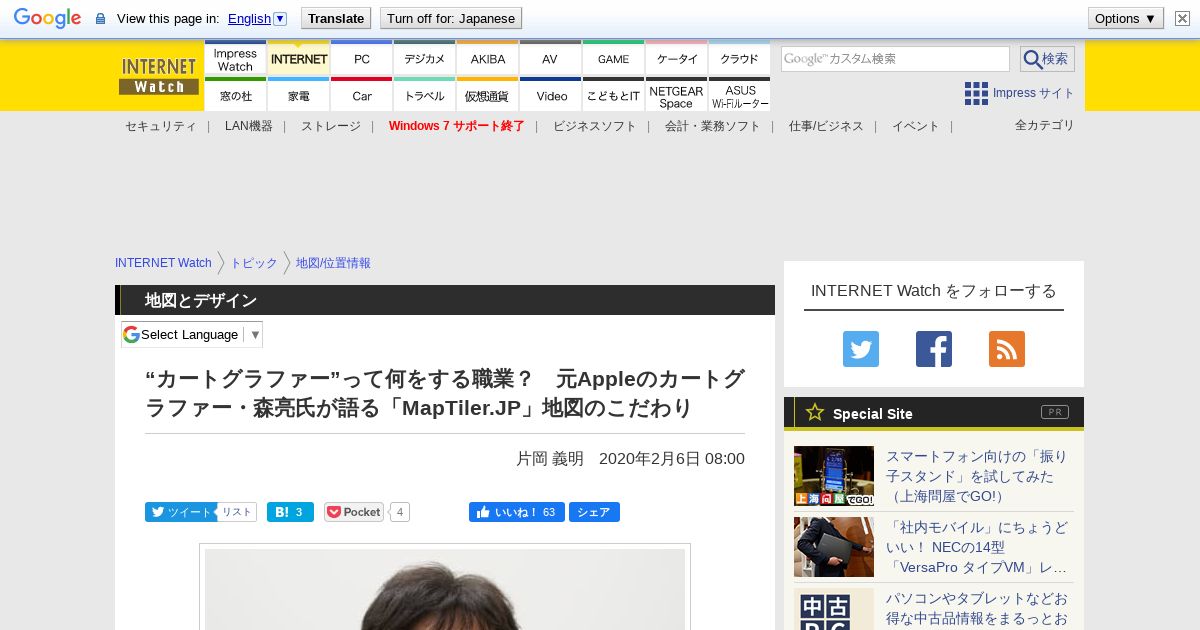
Task: Click the Google custom search field
Action: pyautogui.click(x=895, y=59)
